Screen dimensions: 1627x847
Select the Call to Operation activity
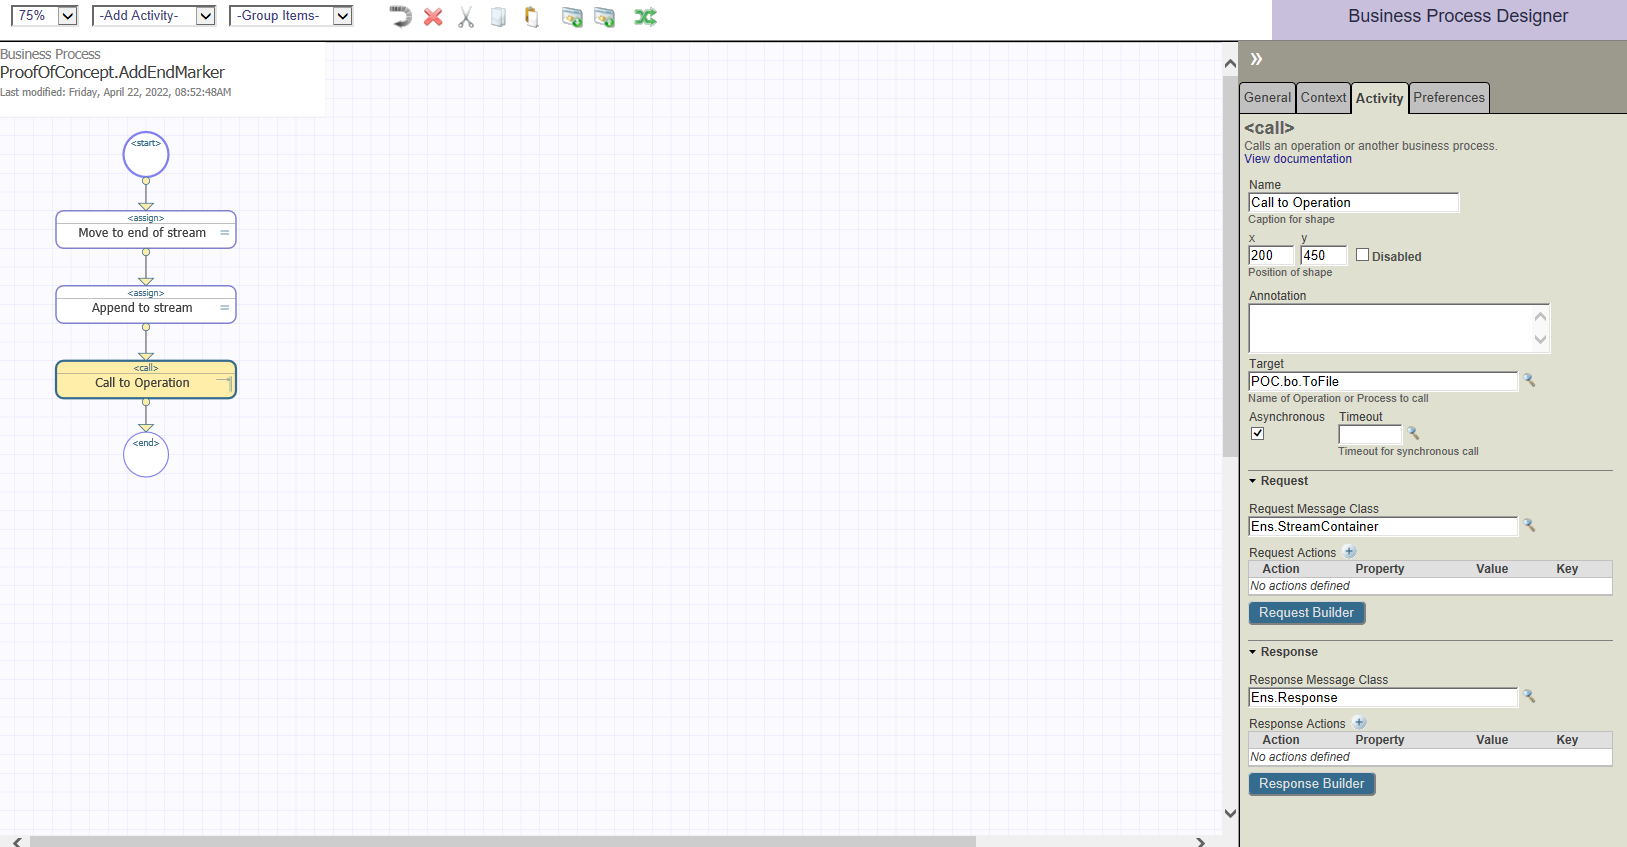click(x=146, y=380)
